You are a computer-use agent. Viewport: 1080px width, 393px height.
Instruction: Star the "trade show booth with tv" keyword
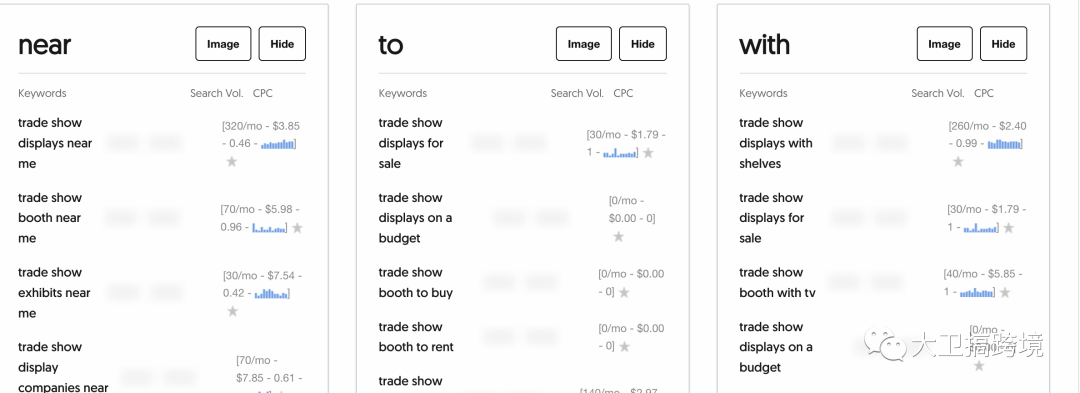click(x=1005, y=292)
